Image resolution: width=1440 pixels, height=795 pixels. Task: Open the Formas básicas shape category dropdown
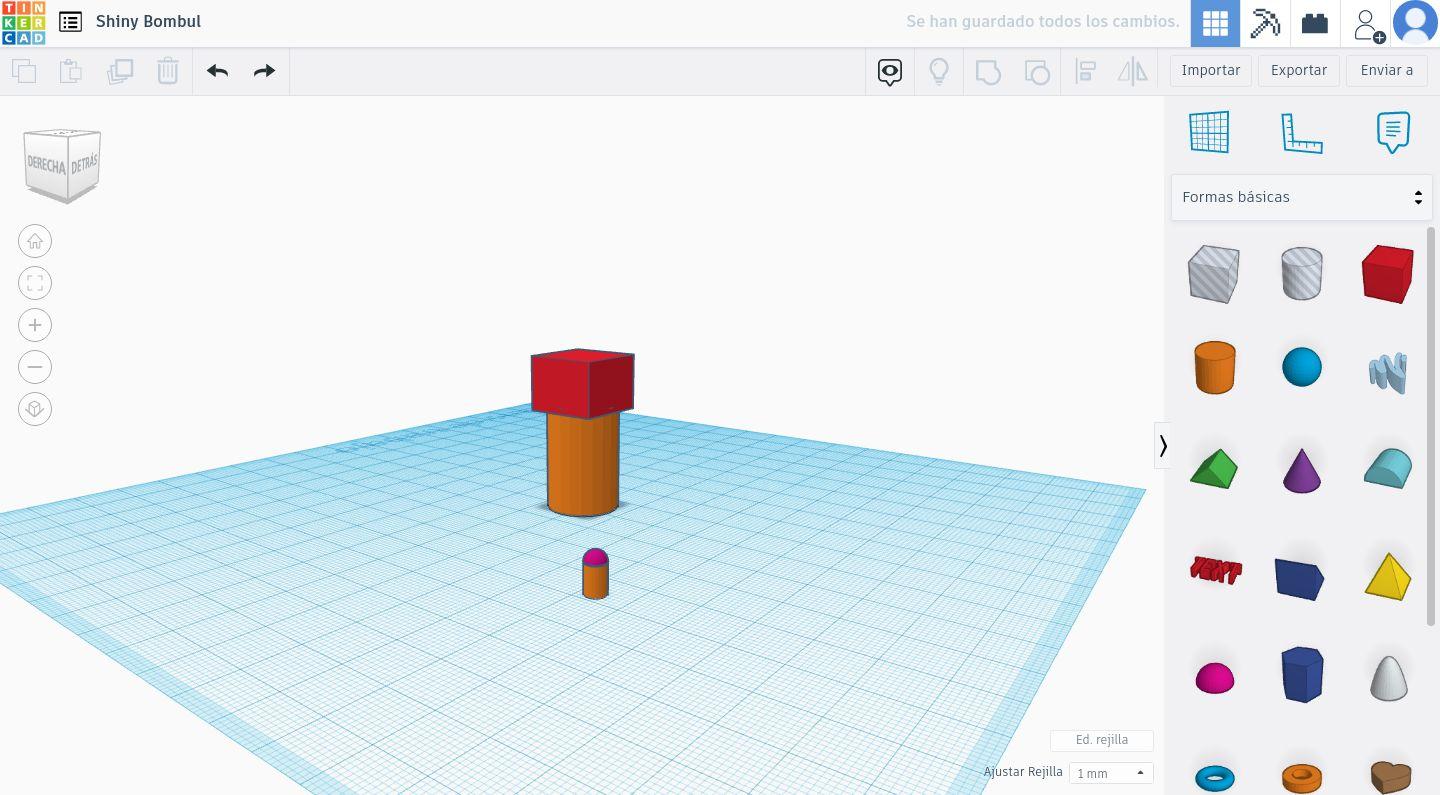tap(1301, 197)
